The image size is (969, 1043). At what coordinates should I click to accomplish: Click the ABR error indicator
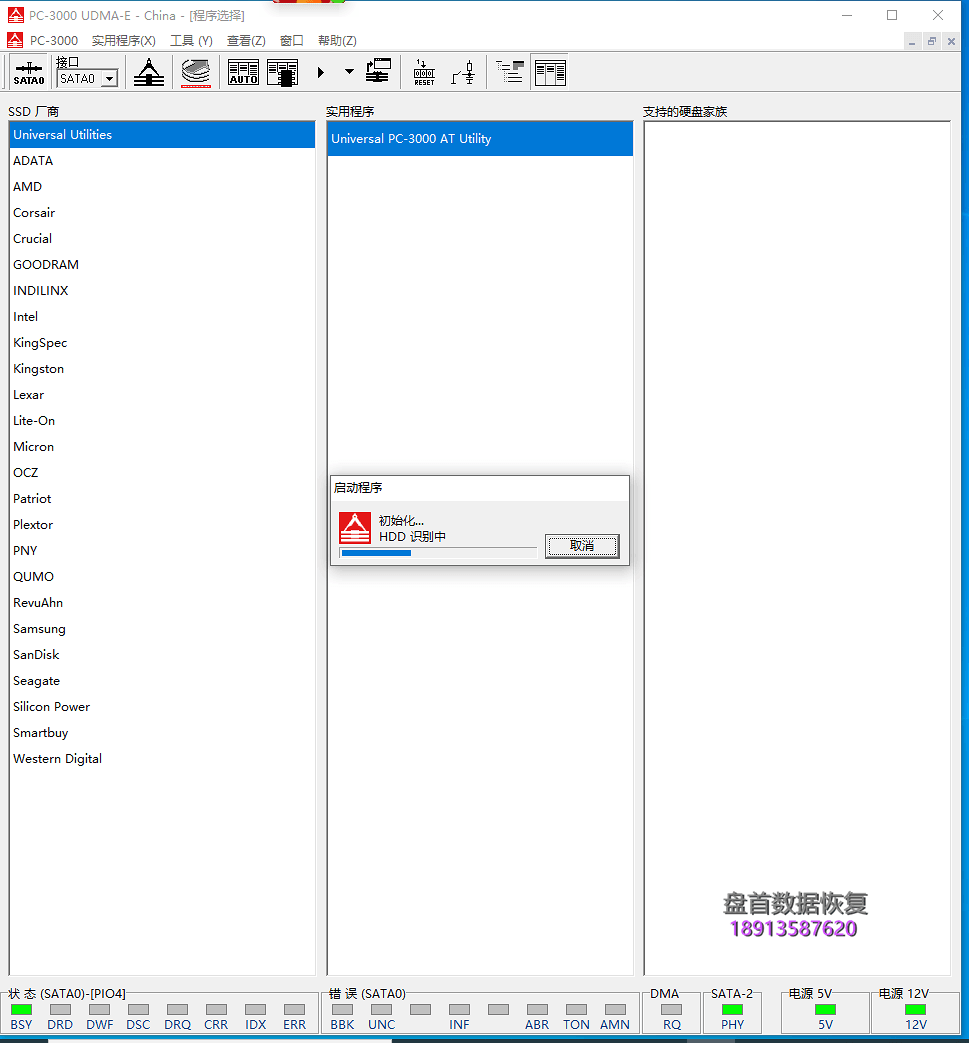pos(537,1010)
